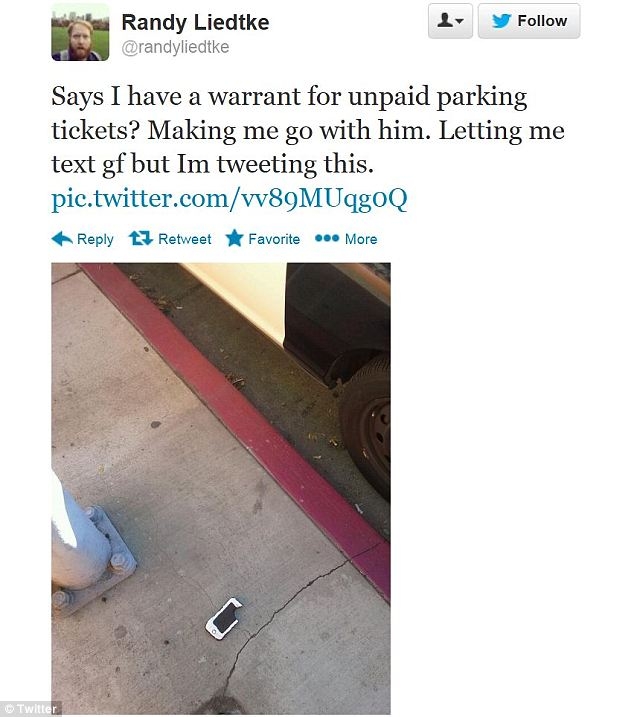Click the three-dot more icon
This screenshot has width=634, height=717.
click(327, 238)
